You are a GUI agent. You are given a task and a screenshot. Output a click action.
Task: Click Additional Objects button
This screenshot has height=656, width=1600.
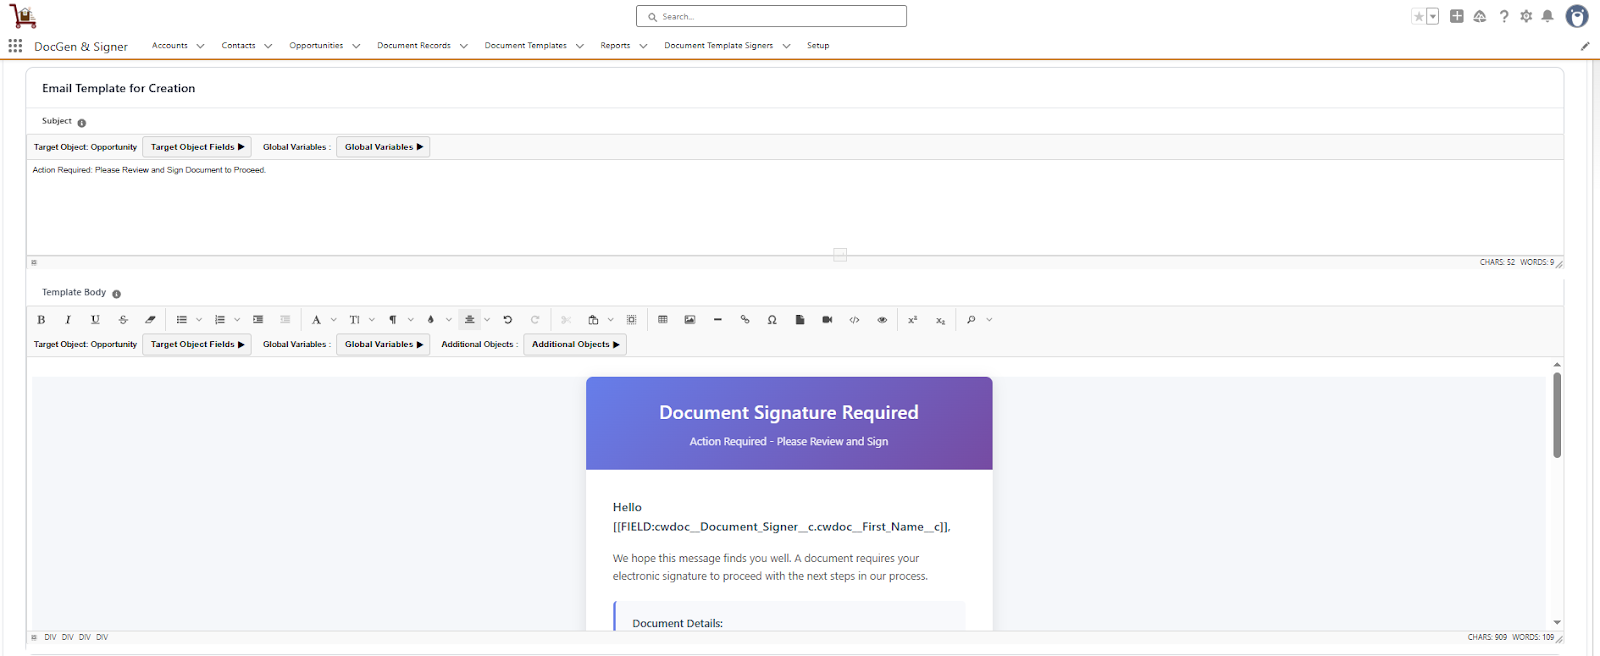(575, 344)
